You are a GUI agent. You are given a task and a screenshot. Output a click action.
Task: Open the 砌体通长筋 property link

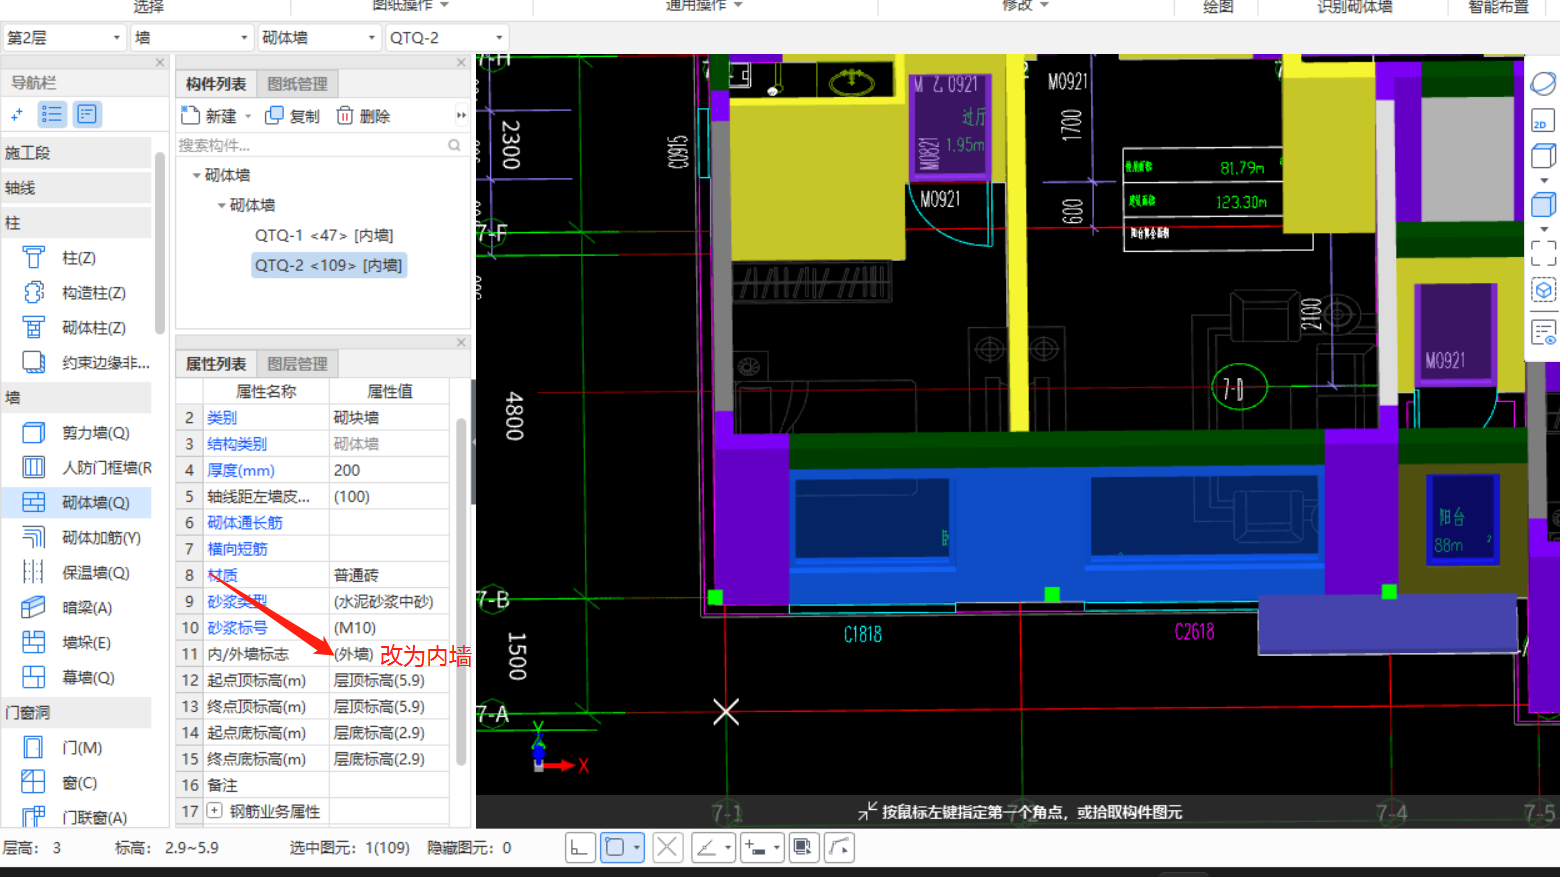tap(245, 523)
